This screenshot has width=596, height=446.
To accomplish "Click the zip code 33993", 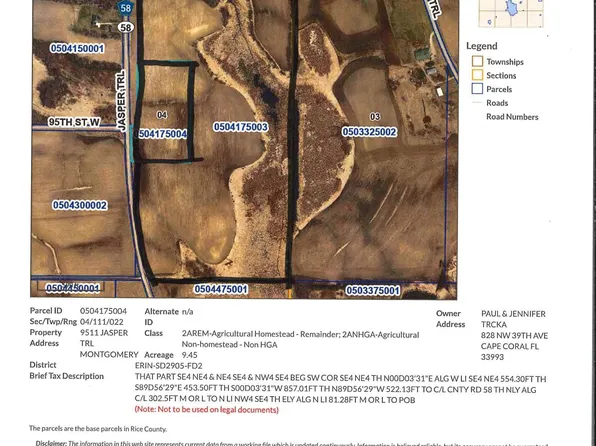I will pos(492,357).
